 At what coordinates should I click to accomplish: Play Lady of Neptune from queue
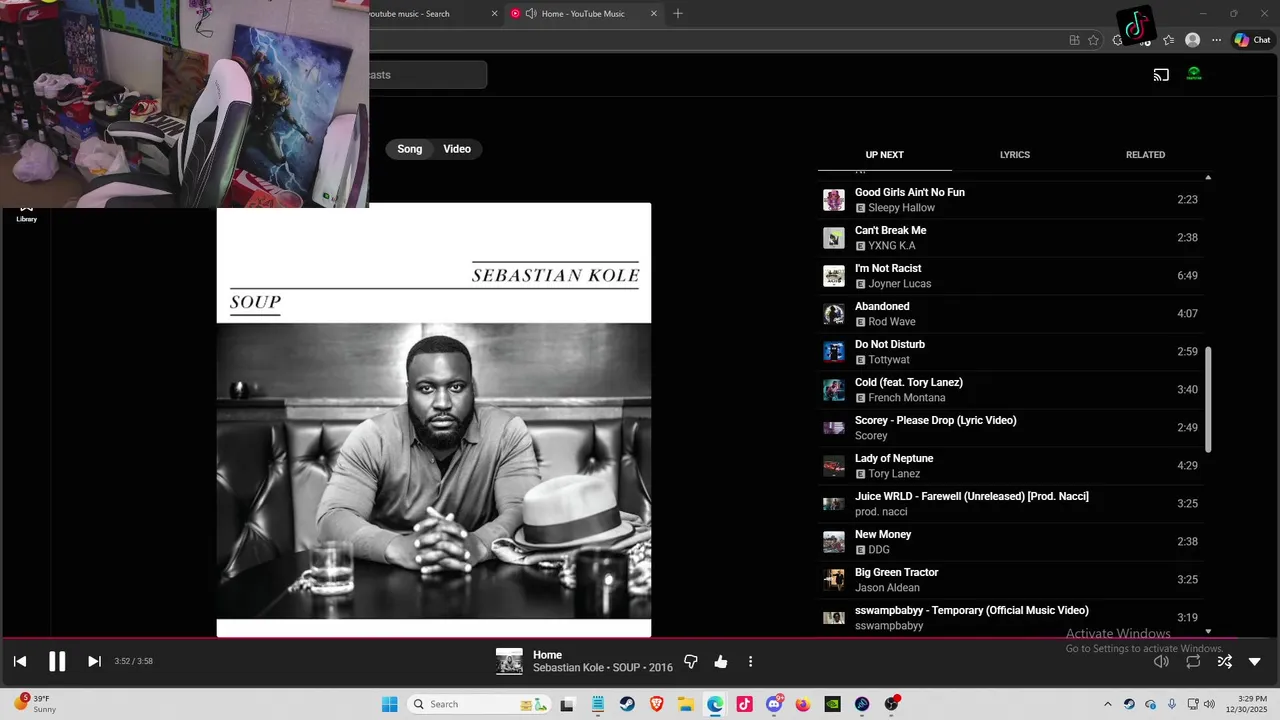pos(1010,466)
